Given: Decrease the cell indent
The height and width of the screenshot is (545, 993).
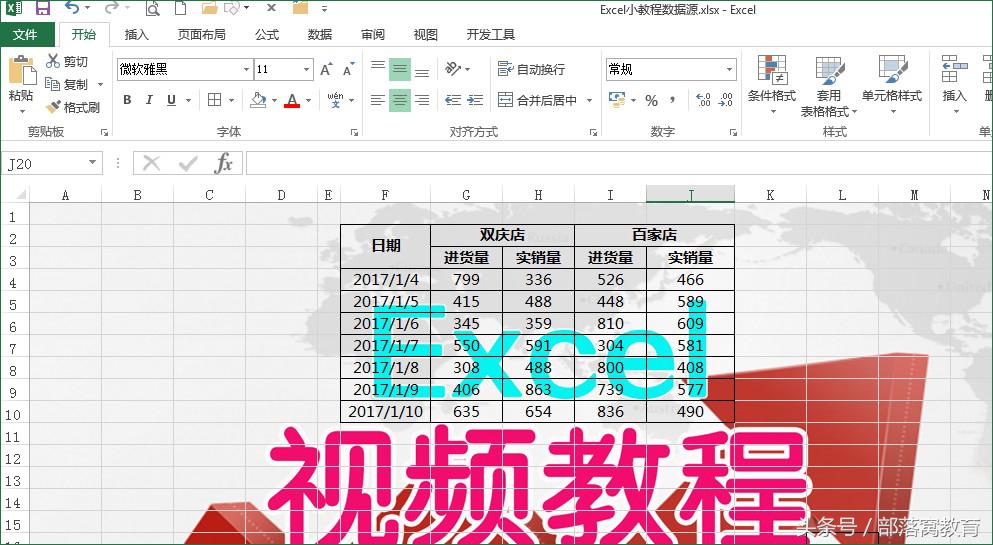Looking at the screenshot, I should pyautogui.click(x=453, y=100).
